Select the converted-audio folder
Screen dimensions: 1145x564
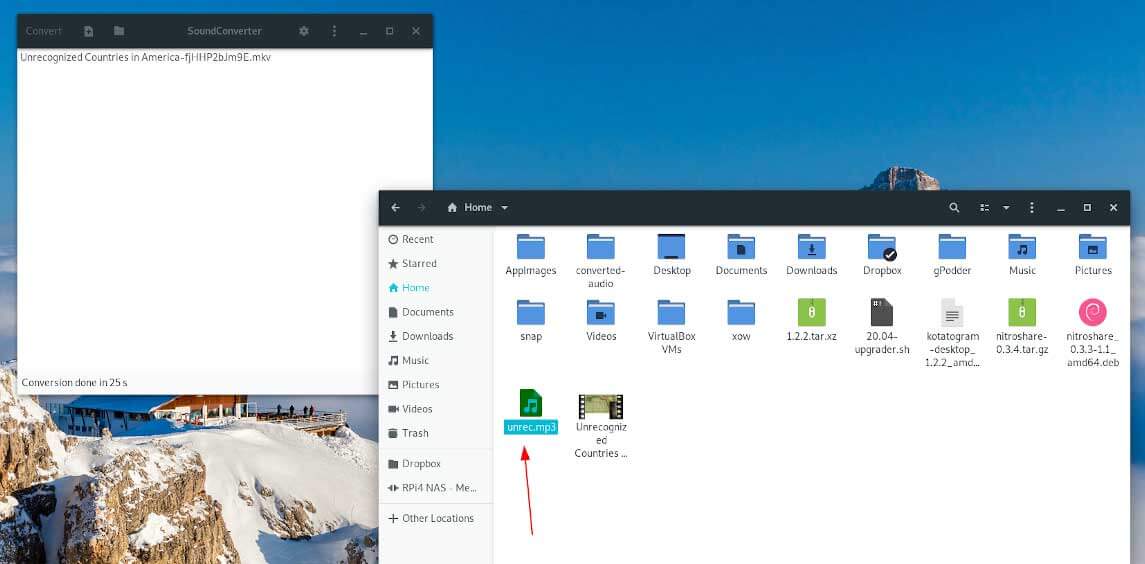point(600,261)
